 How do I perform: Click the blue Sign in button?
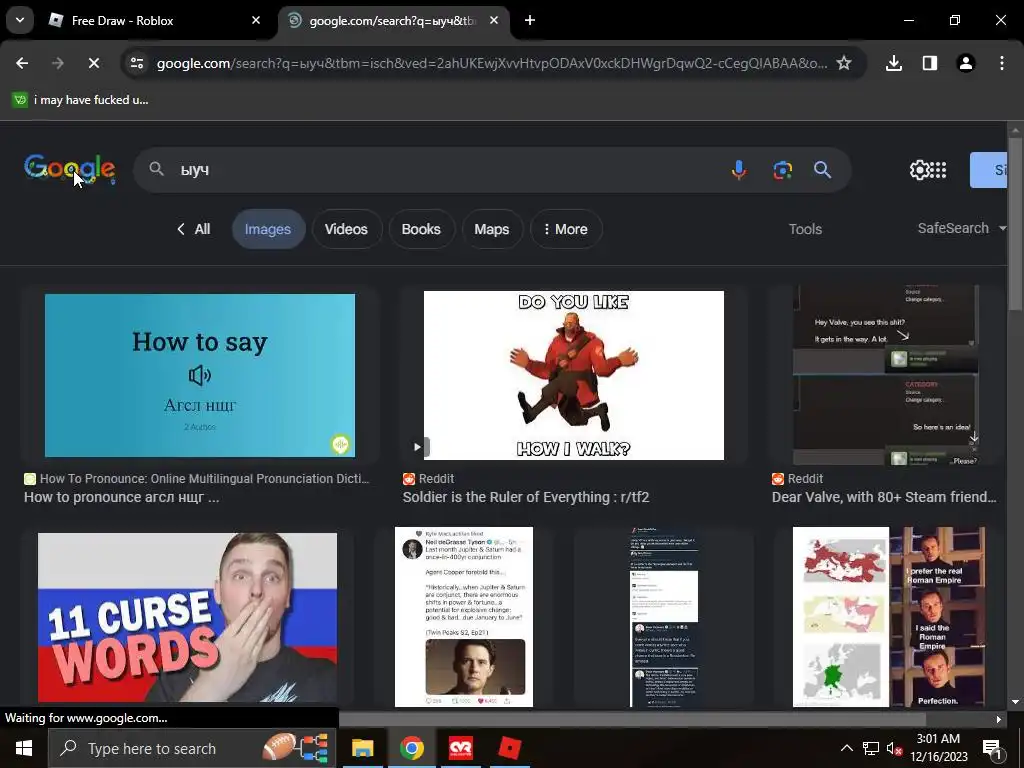click(989, 170)
